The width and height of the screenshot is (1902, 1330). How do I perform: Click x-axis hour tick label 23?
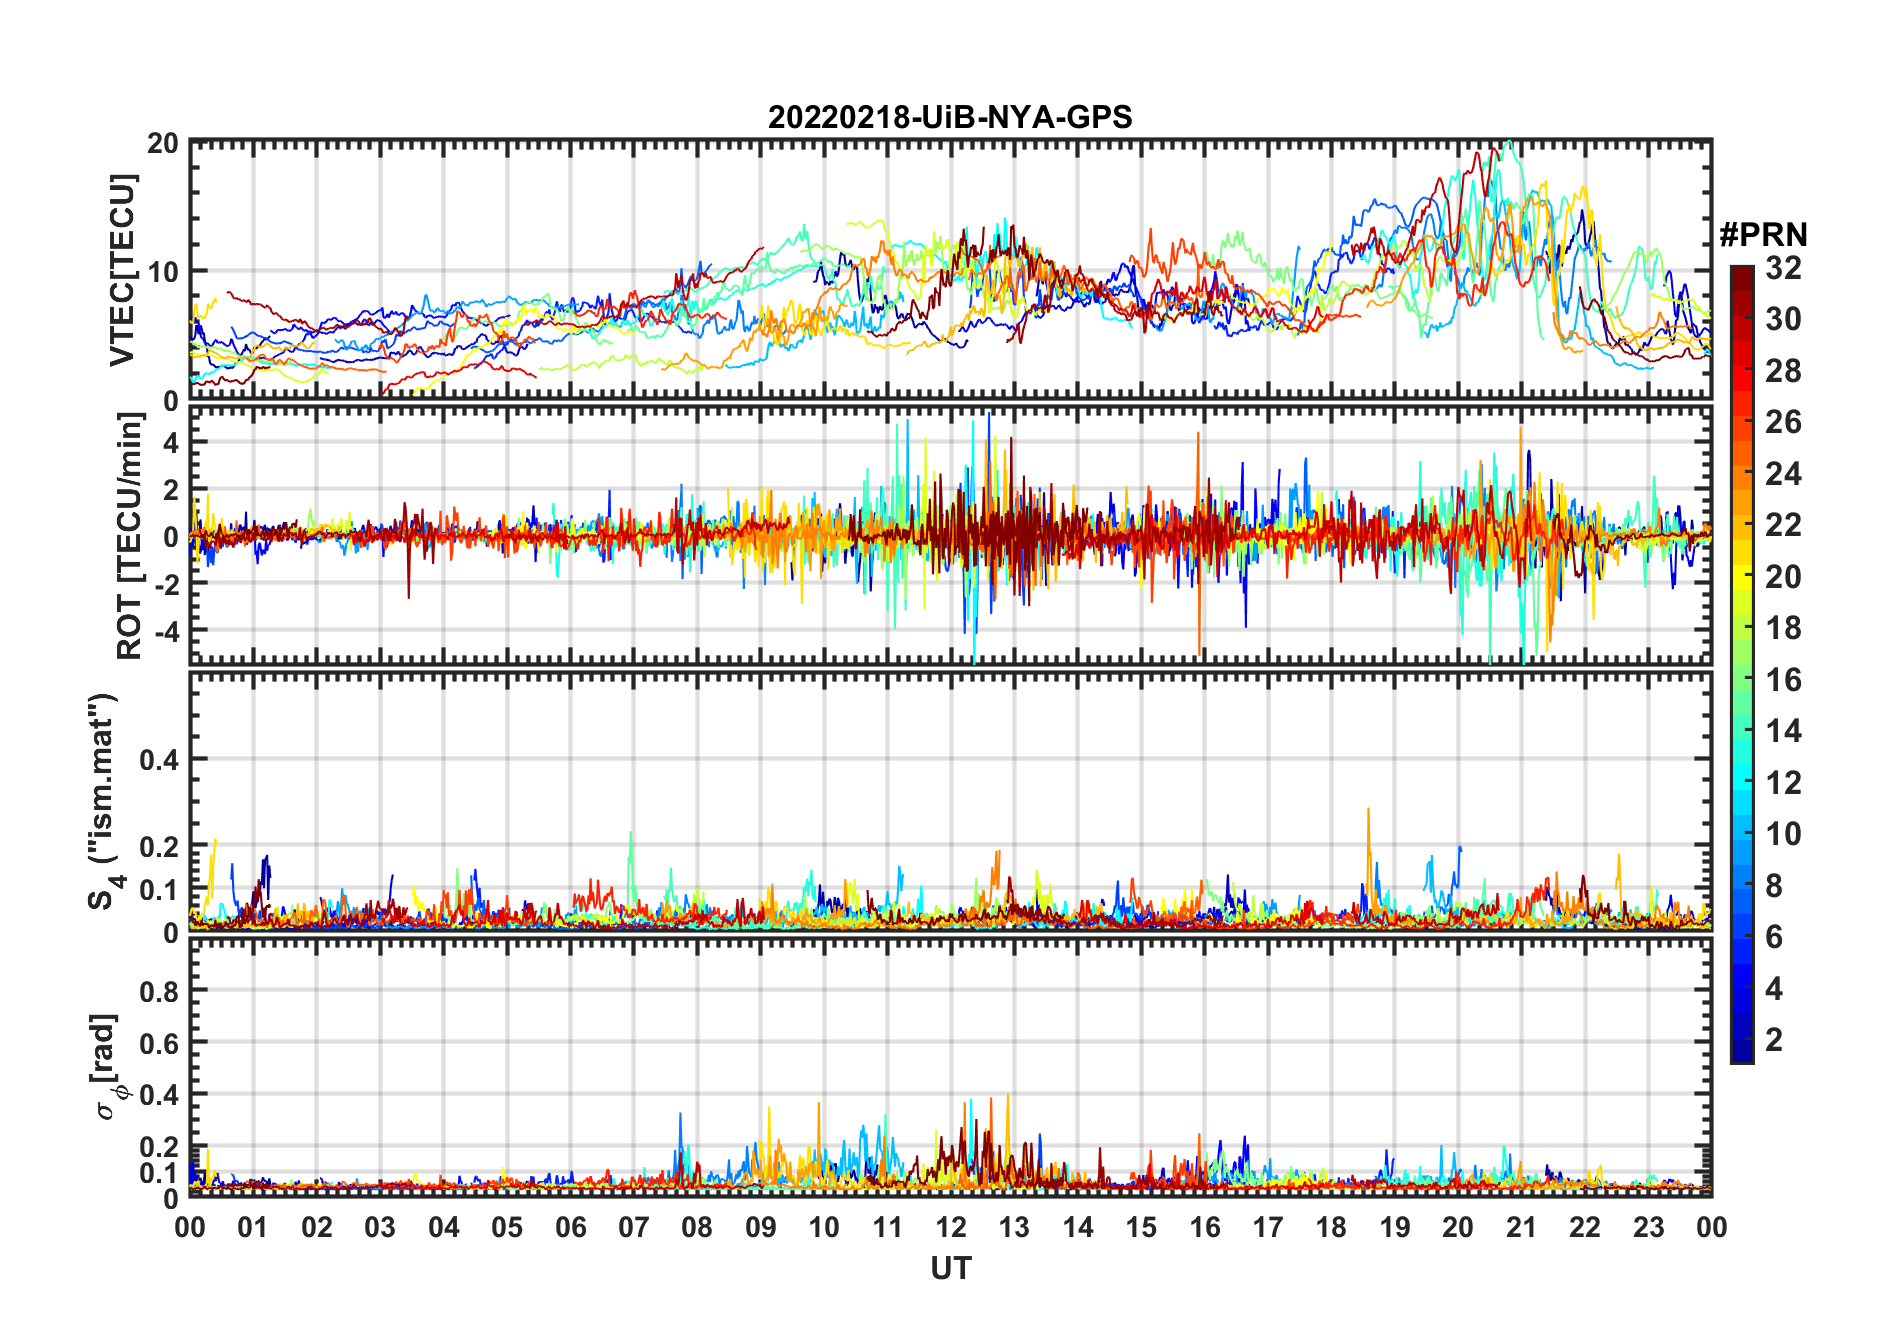[1649, 1227]
